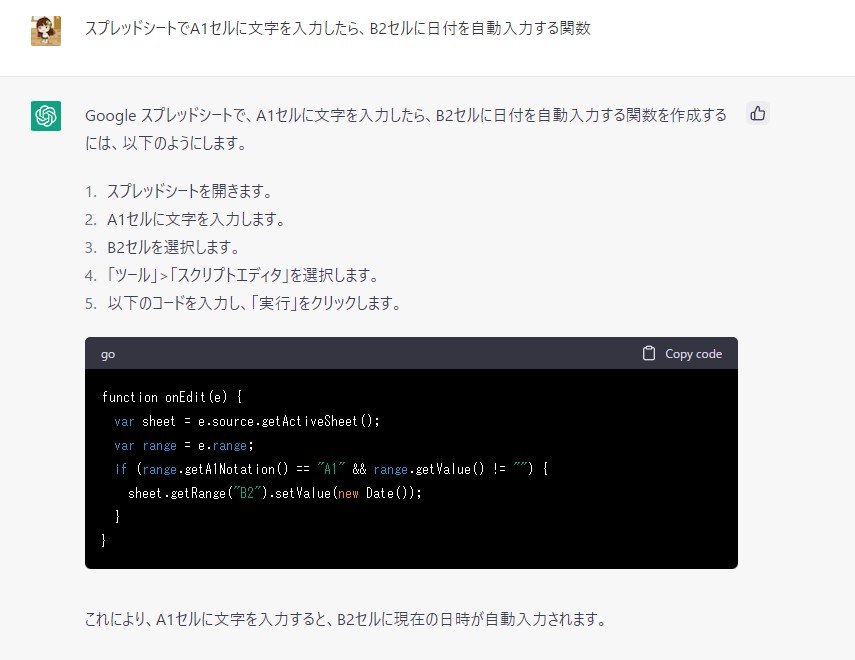Select step 3 about selecting cell B2
855x660 pixels.
click(173, 247)
